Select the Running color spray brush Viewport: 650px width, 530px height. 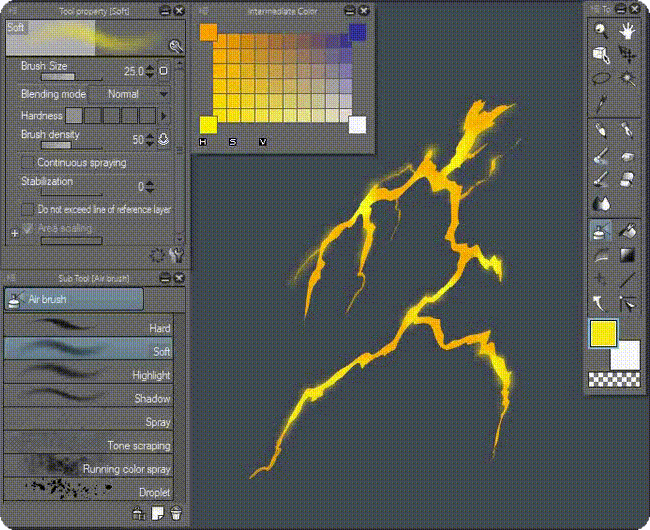(x=88, y=468)
